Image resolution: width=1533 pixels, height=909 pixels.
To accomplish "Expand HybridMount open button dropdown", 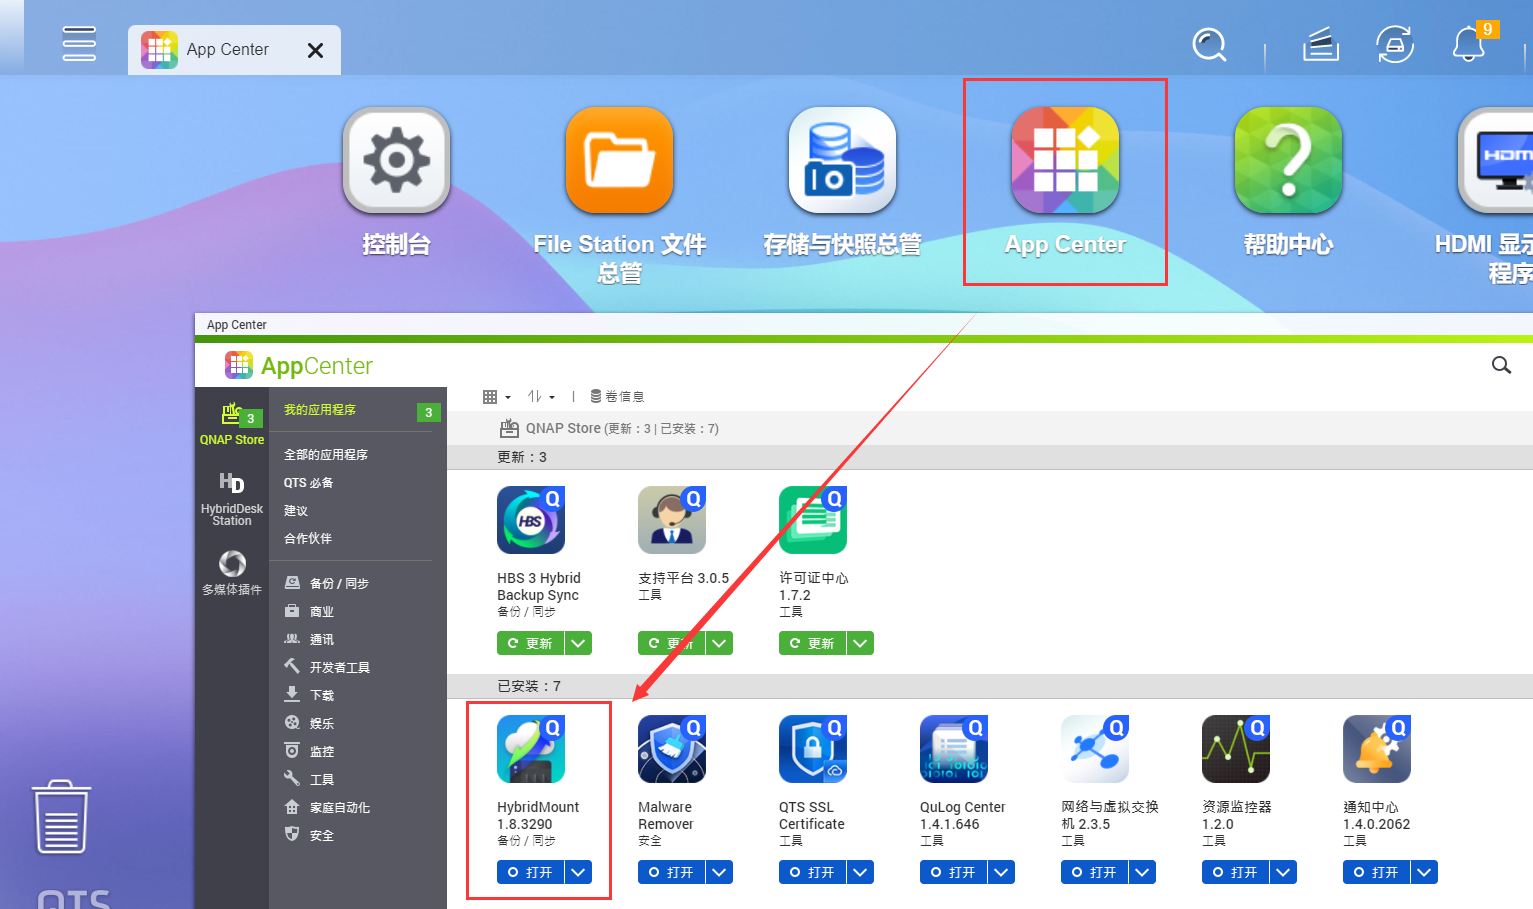I will coord(578,872).
